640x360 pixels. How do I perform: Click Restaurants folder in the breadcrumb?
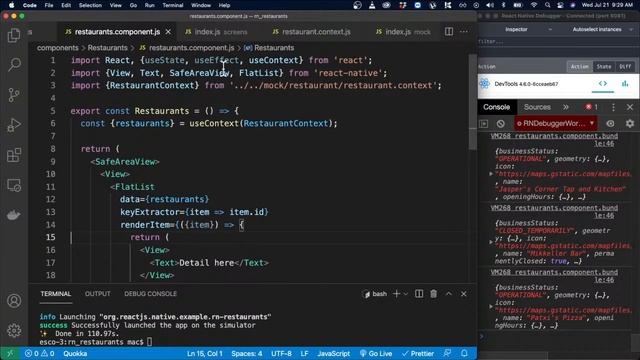tap(107, 48)
